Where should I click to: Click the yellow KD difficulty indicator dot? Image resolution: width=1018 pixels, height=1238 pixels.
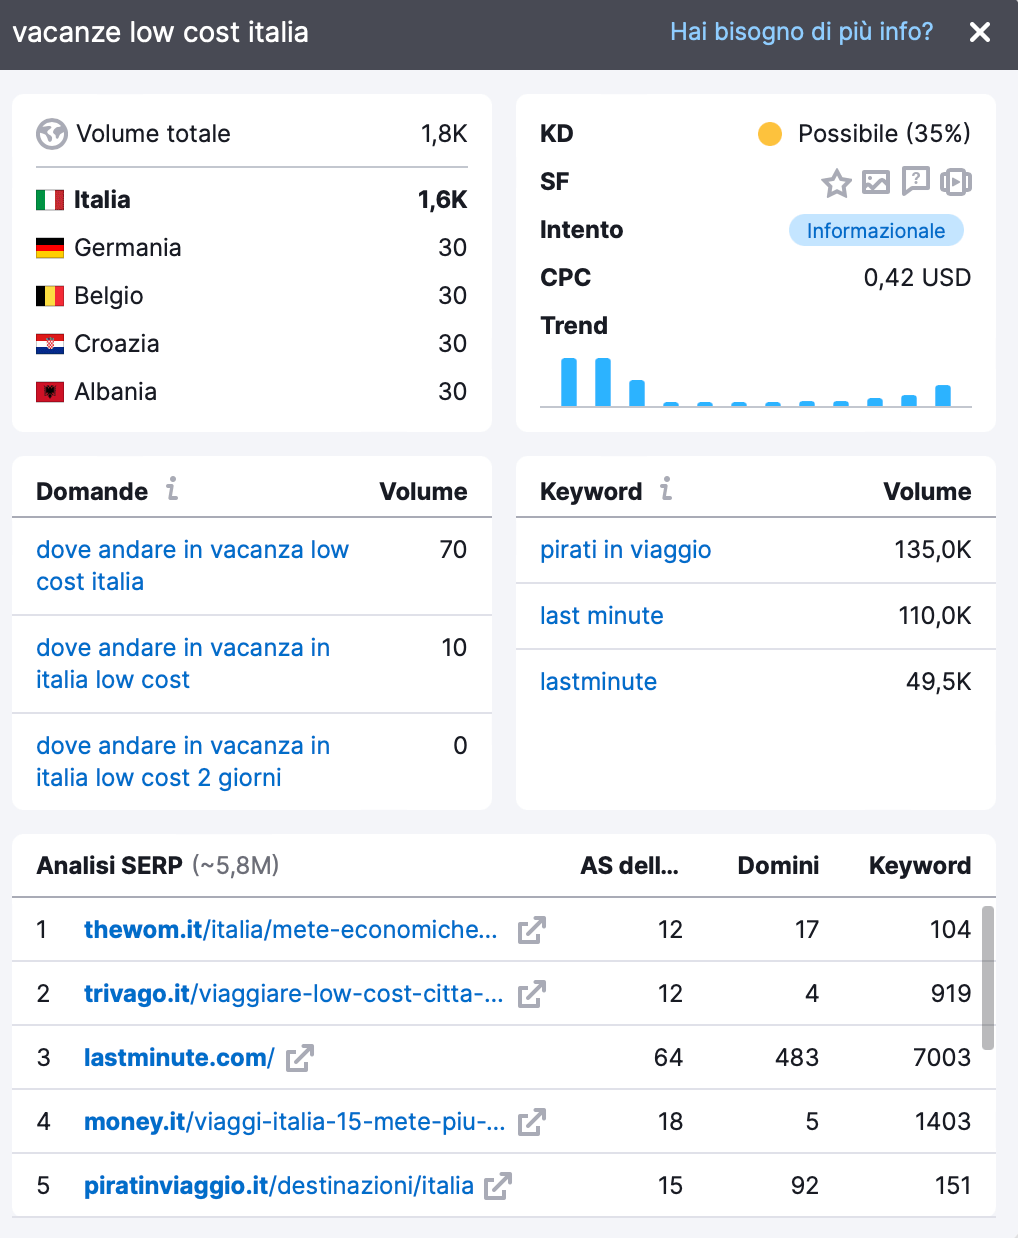click(x=770, y=134)
